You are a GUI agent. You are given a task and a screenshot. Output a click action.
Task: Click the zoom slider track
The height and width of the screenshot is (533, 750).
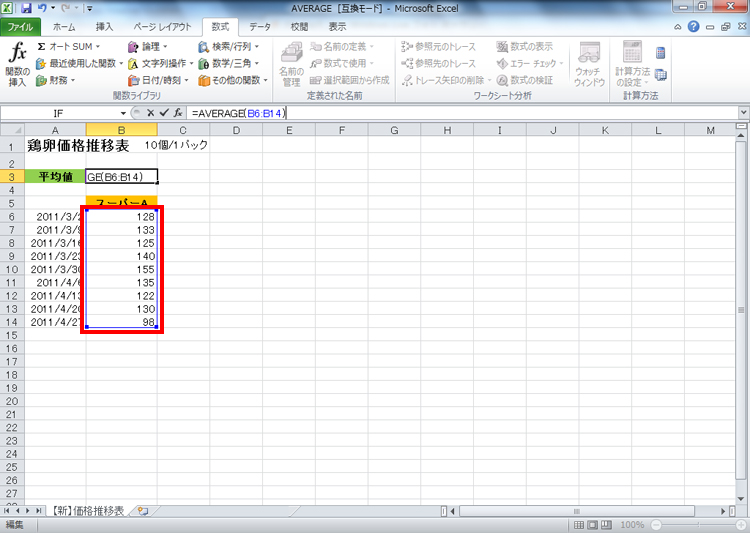698,525
